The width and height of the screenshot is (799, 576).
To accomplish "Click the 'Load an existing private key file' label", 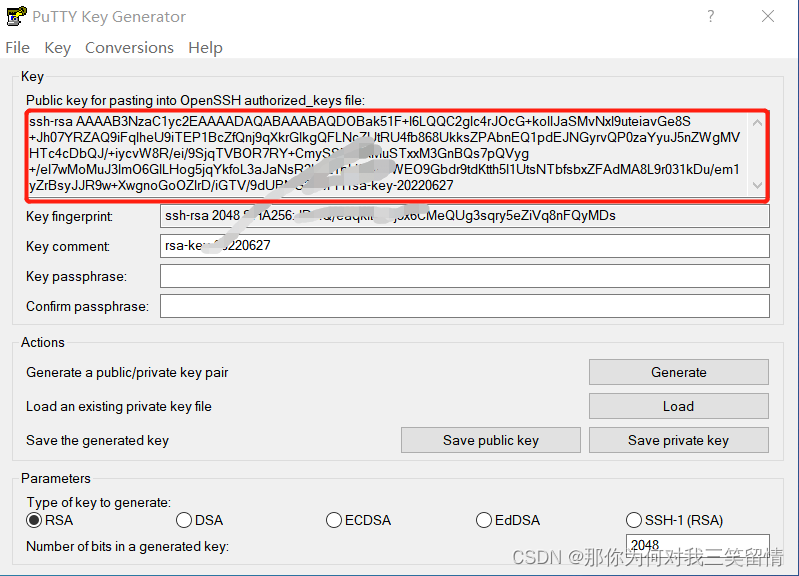I will tap(119, 406).
